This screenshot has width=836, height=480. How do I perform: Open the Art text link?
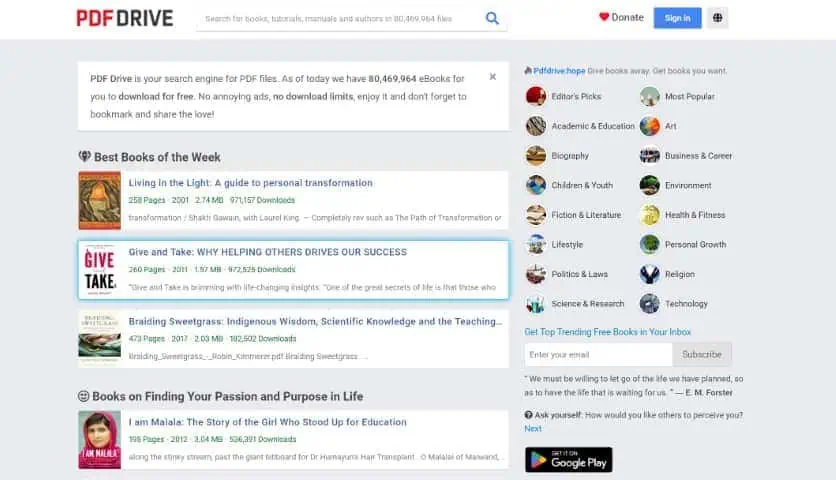pos(671,126)
